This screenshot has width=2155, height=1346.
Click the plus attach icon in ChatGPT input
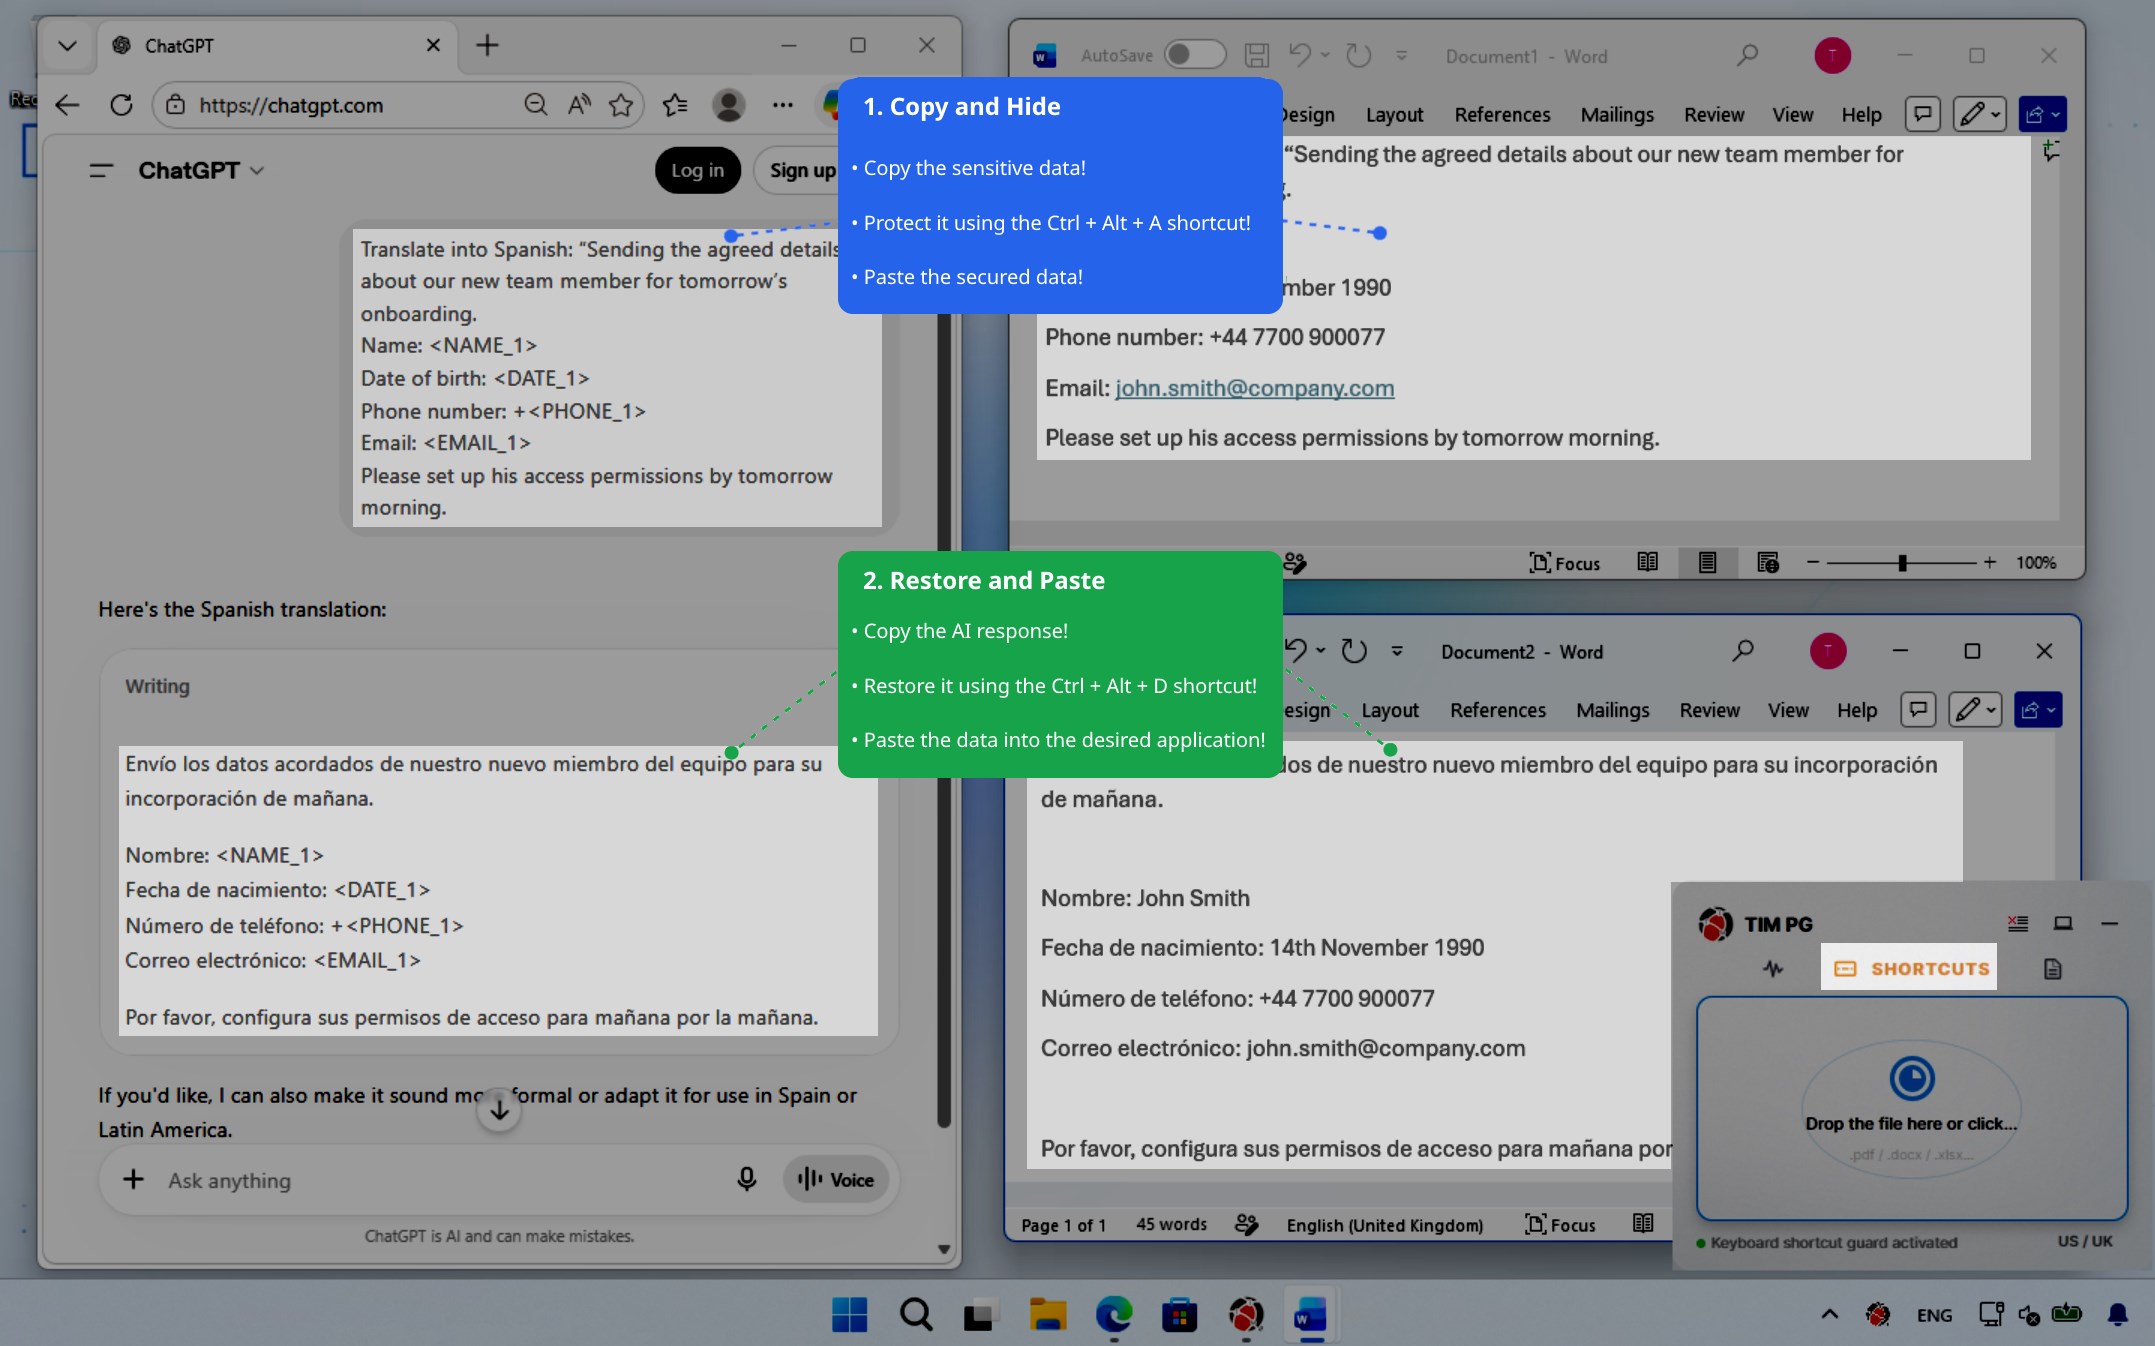(133, 1180)
